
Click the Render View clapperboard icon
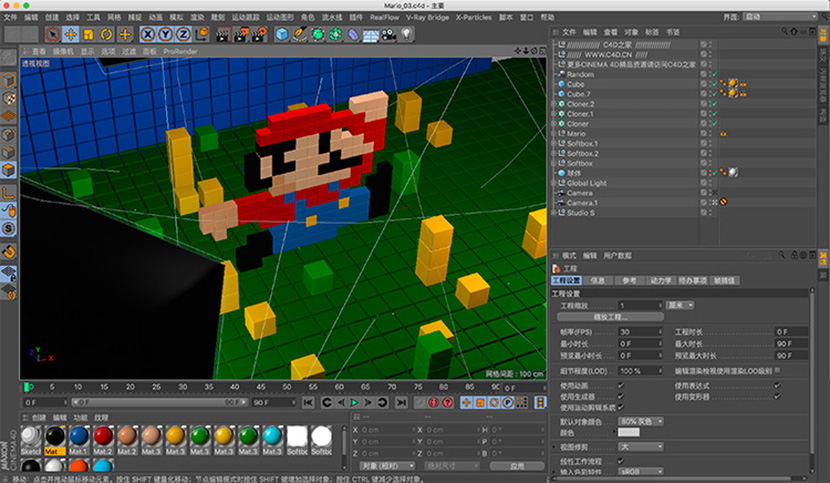point(223,34)
